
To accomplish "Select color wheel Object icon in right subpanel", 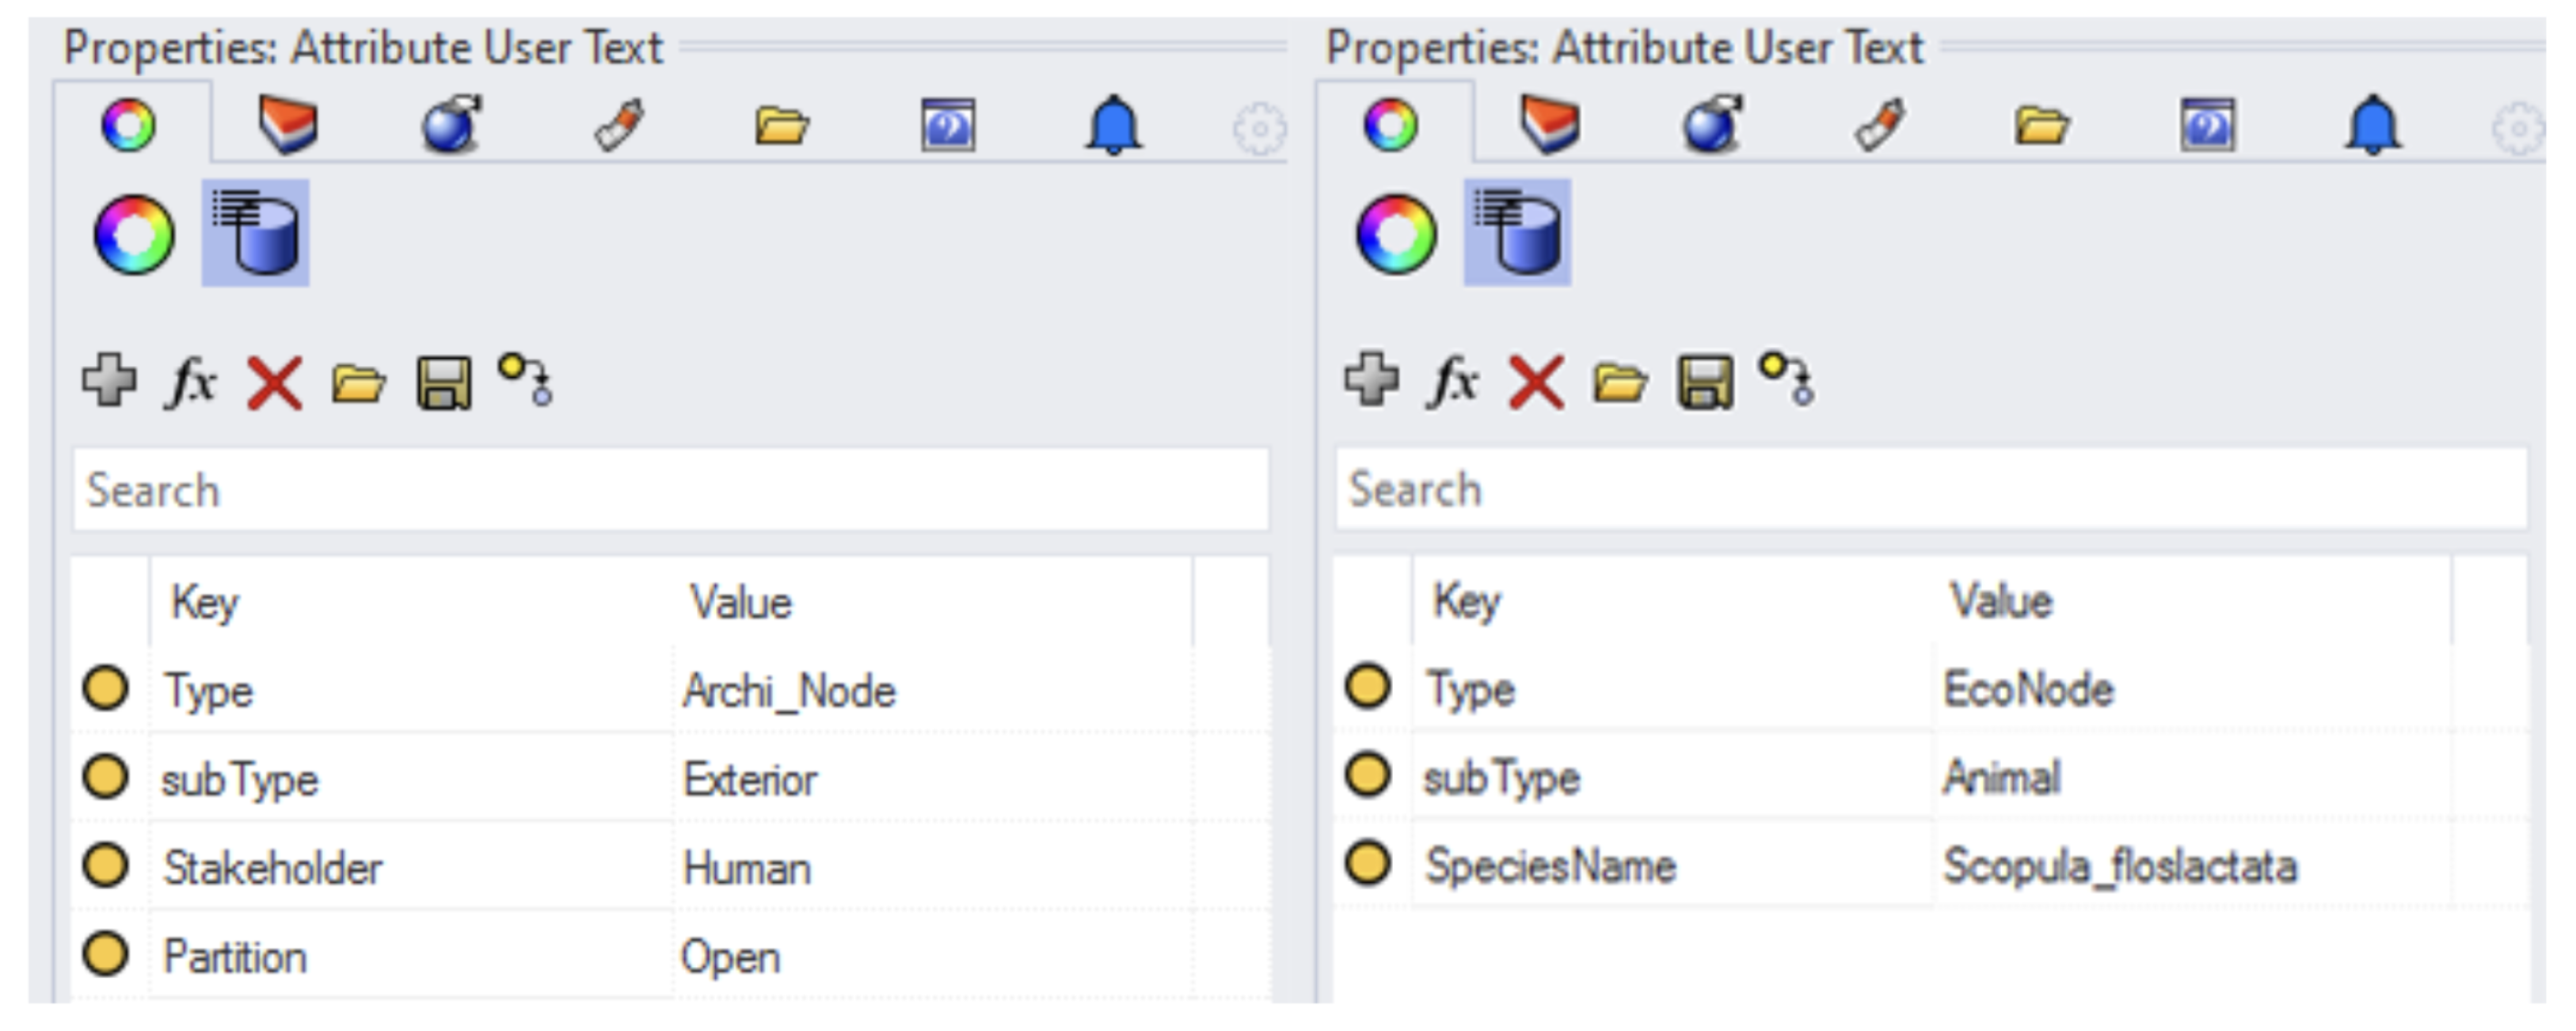I will pos(1396,234).
